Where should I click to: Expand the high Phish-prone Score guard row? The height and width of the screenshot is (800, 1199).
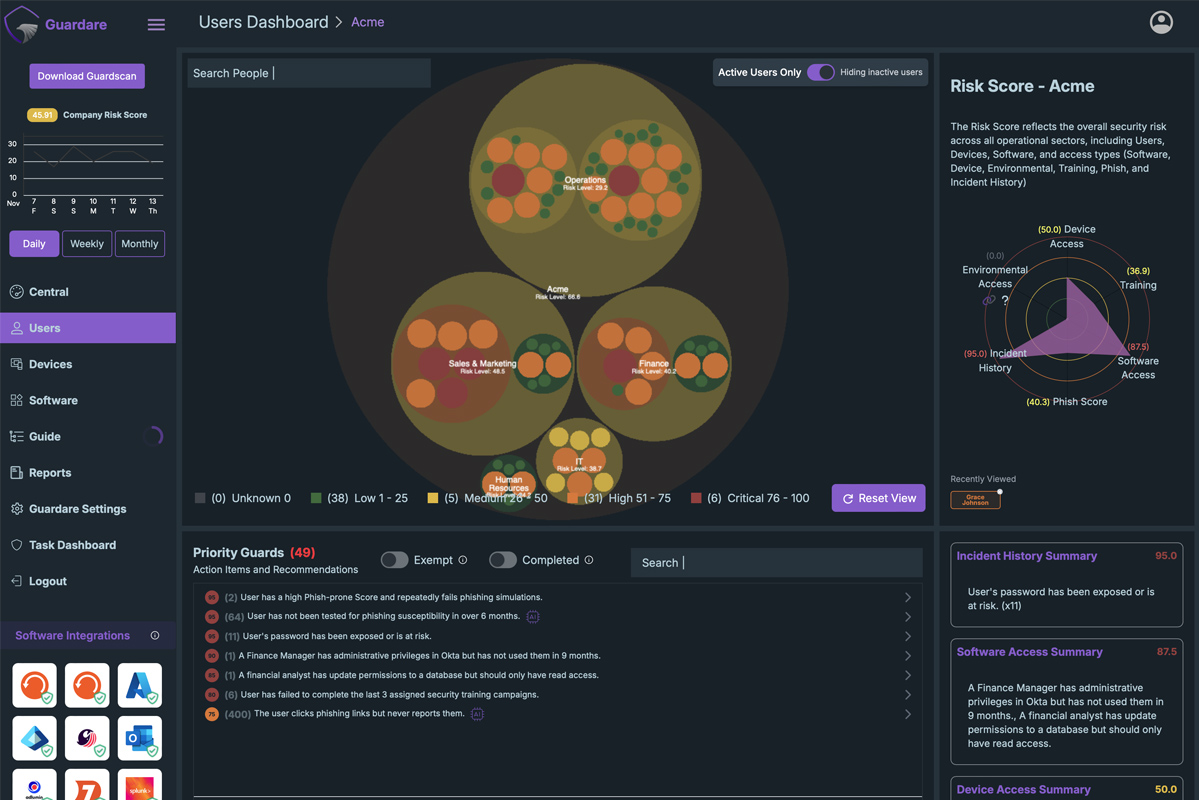(x=907, y=597)
